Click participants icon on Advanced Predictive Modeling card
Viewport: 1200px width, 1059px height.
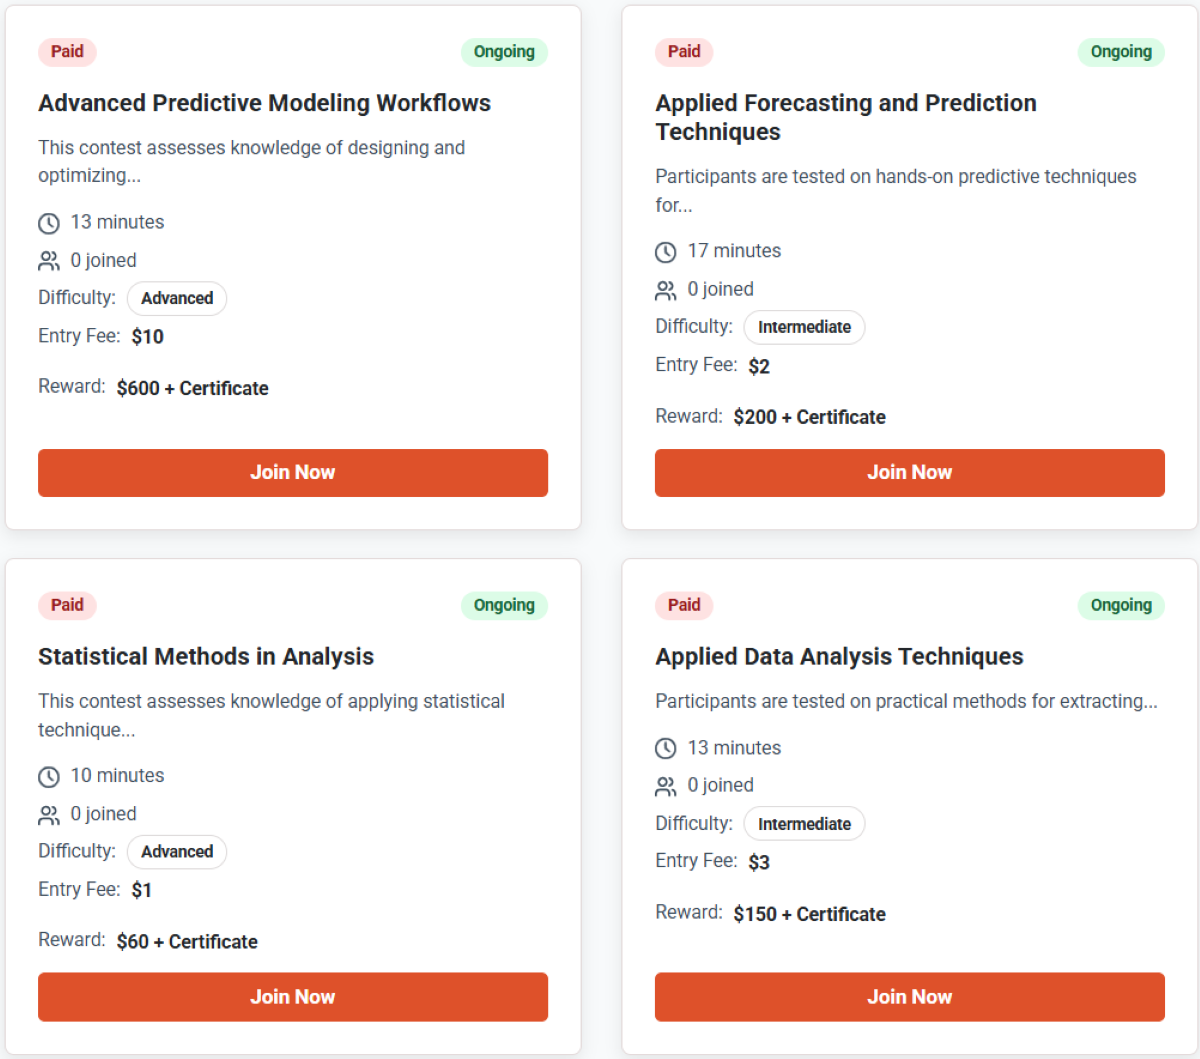tap(49, 261)
